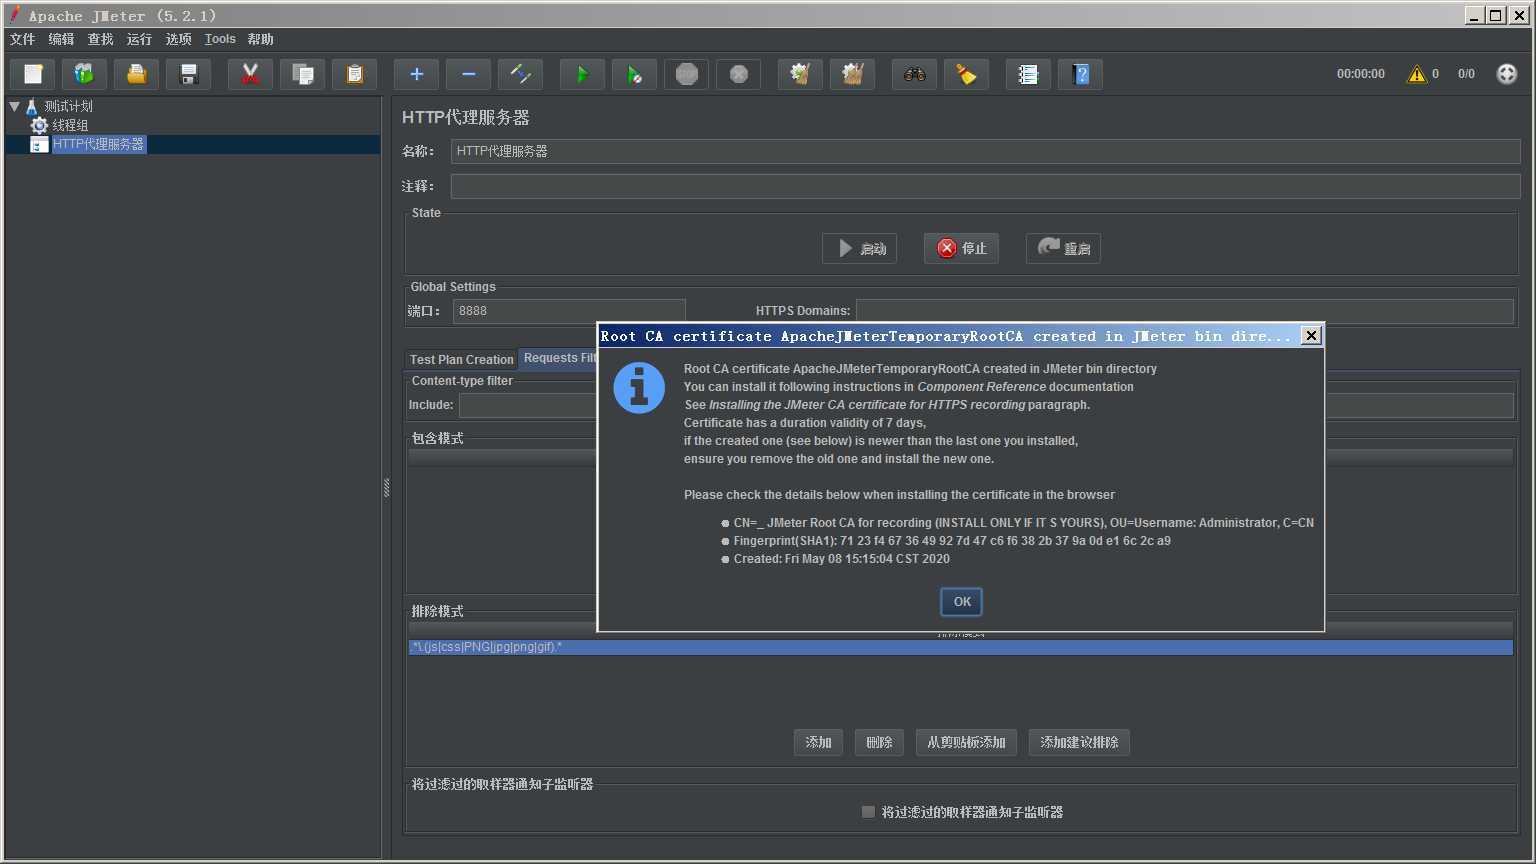Click the 端口 port field showing 8888
The image size is (1536, 864).
pyautogui.click(x=569, y=311)
